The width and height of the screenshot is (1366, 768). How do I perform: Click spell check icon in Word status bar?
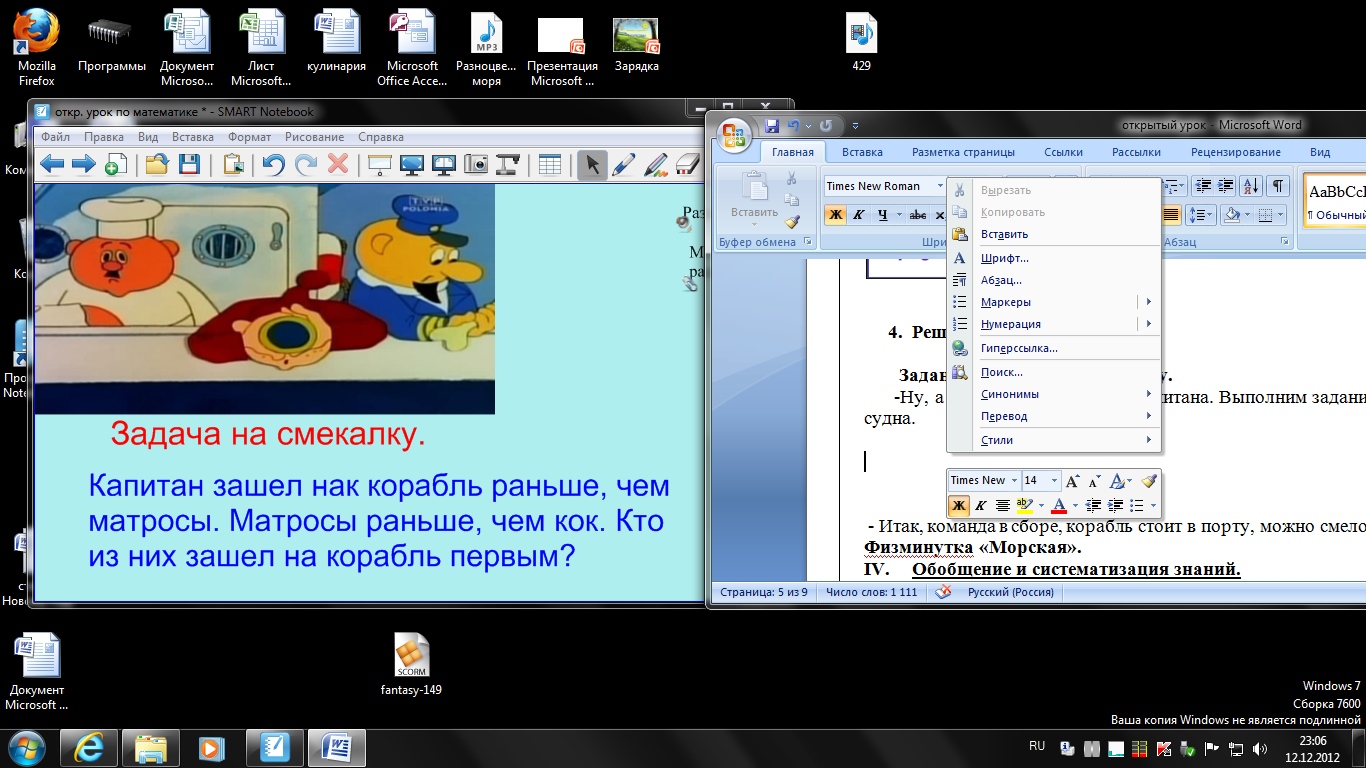[942, 592]
